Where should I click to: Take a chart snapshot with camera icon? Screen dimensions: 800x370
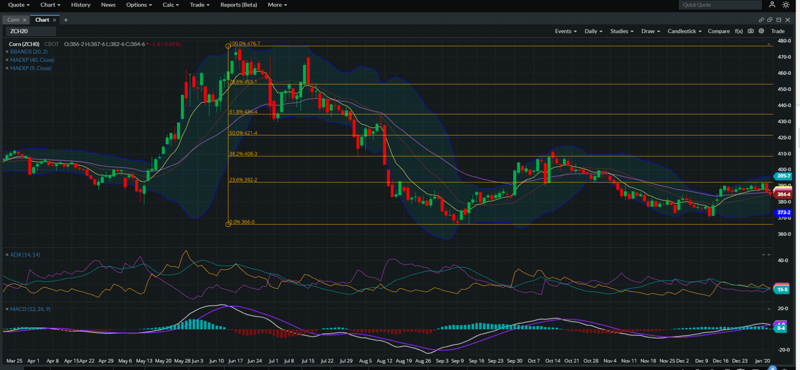click(x=751, y=31)
